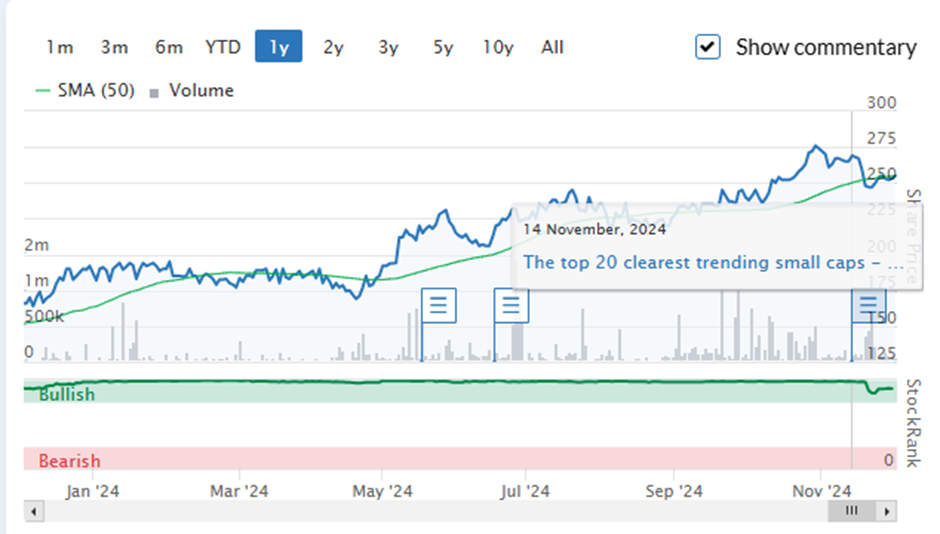This screenshot has height=534, width=940.
Task: Open the late June commentary flag icon
Action: click(511, 305)
